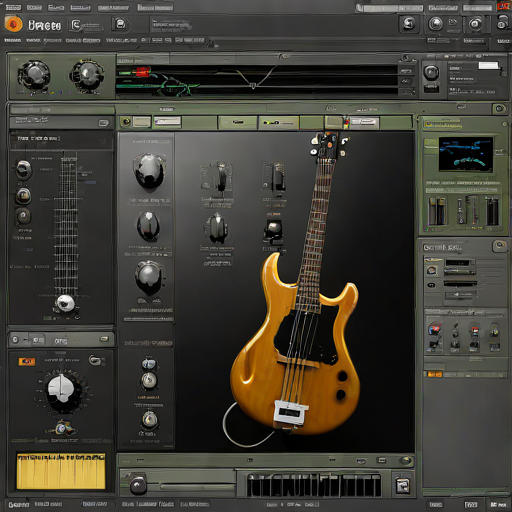Image resolution: width=512 pixels, height=512 pixels.
Task: Click the orange label at the right panel's bottom
Action: coord(435,375)
